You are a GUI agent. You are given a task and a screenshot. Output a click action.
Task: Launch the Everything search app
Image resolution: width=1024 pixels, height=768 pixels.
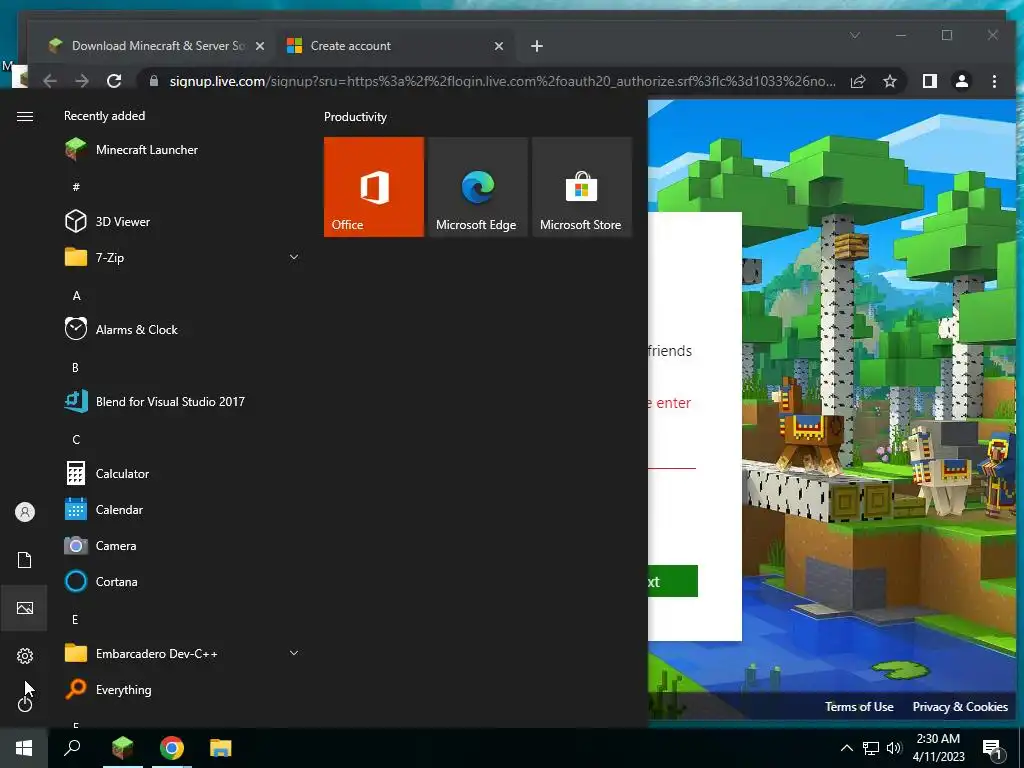[x=182, y=689]
